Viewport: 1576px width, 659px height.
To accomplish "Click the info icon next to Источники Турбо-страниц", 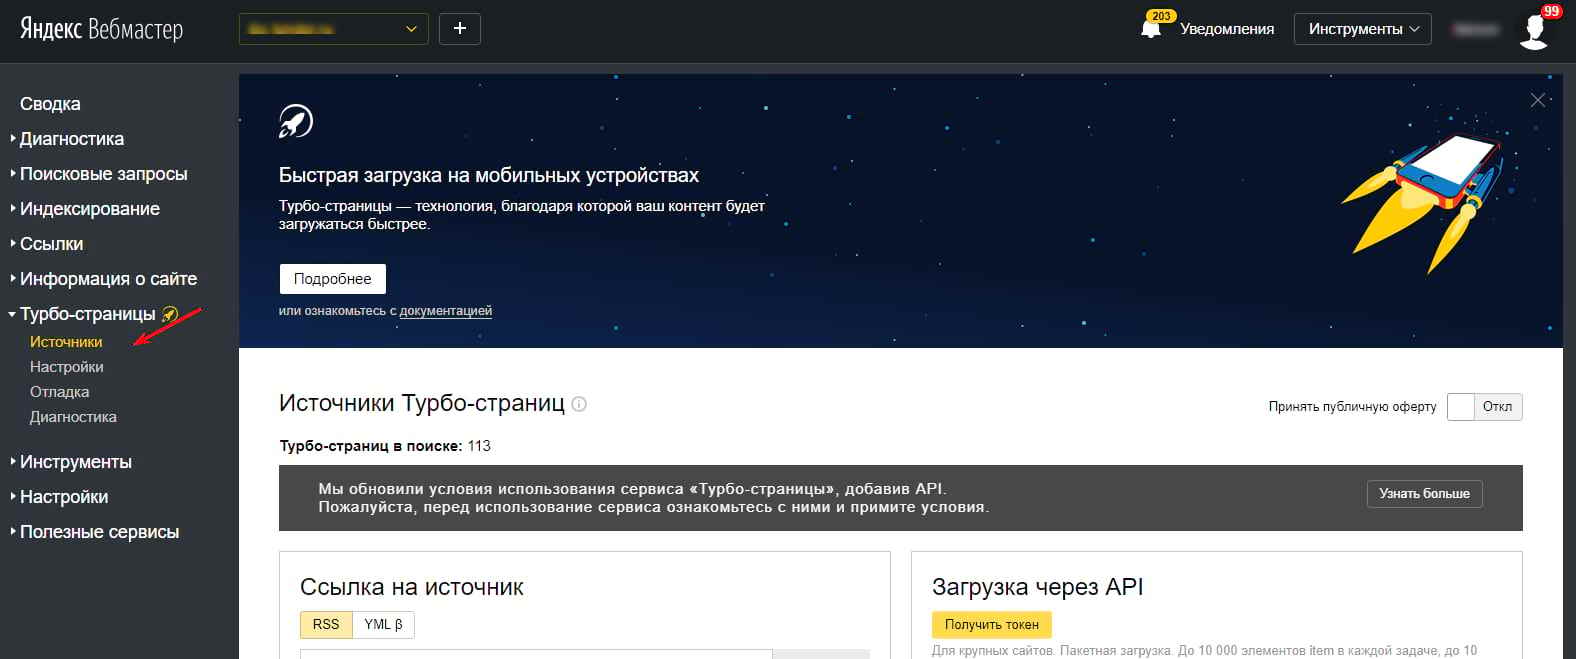I will 579,404.
